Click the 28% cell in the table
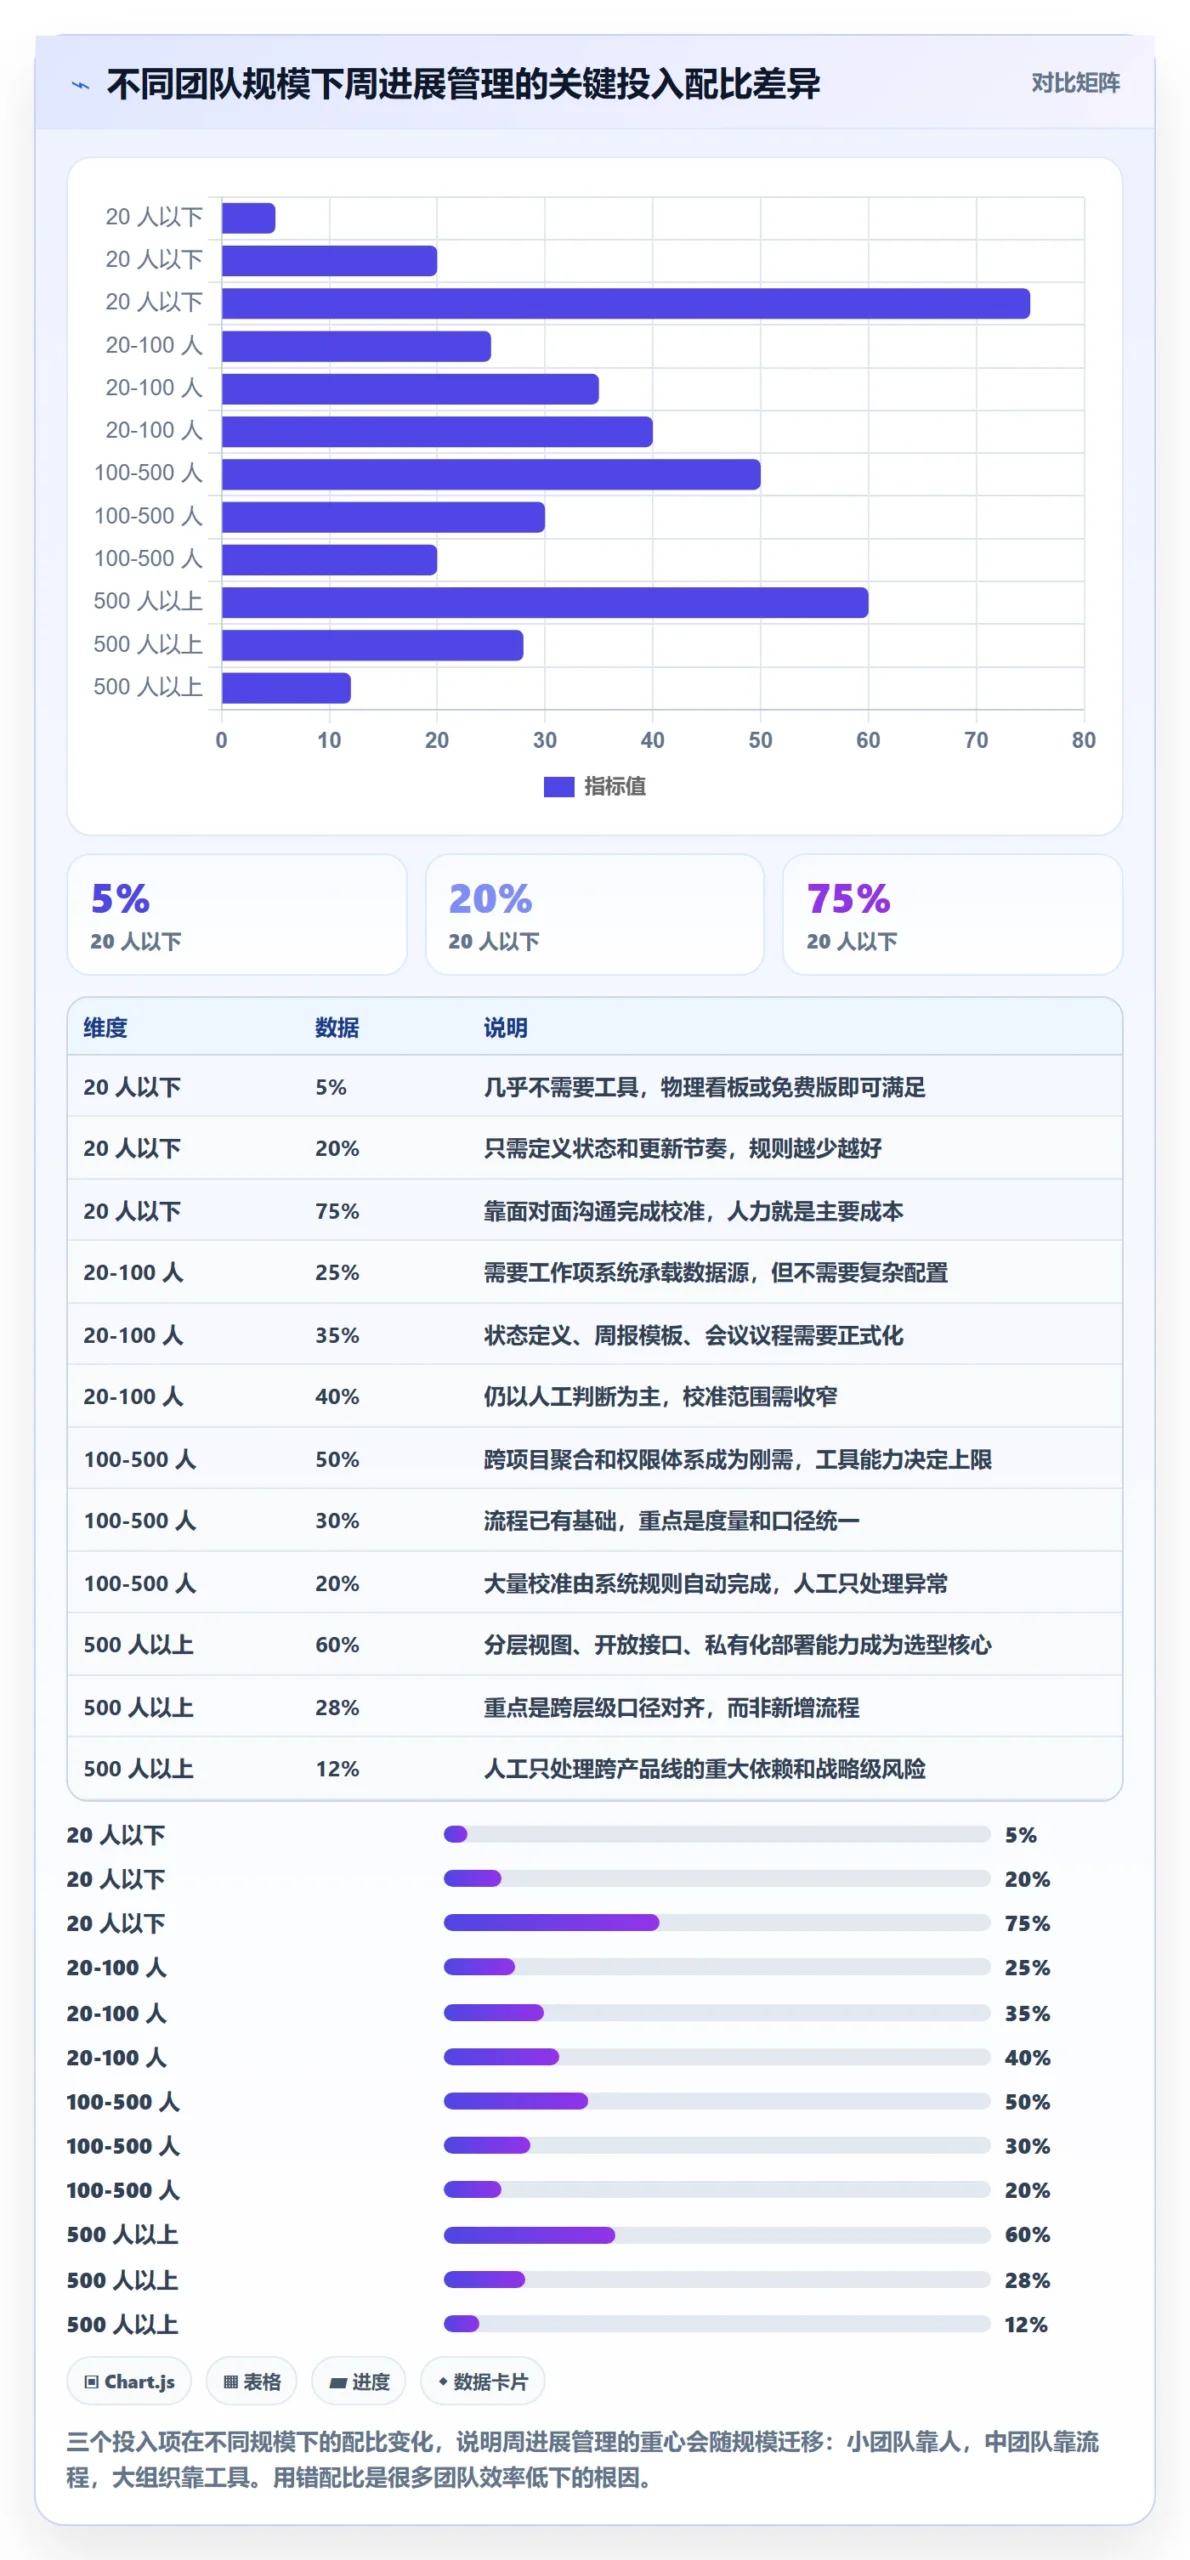Image resolution: width=1190 pixels, height=2560 pixels. click(x=337, y=1707)
